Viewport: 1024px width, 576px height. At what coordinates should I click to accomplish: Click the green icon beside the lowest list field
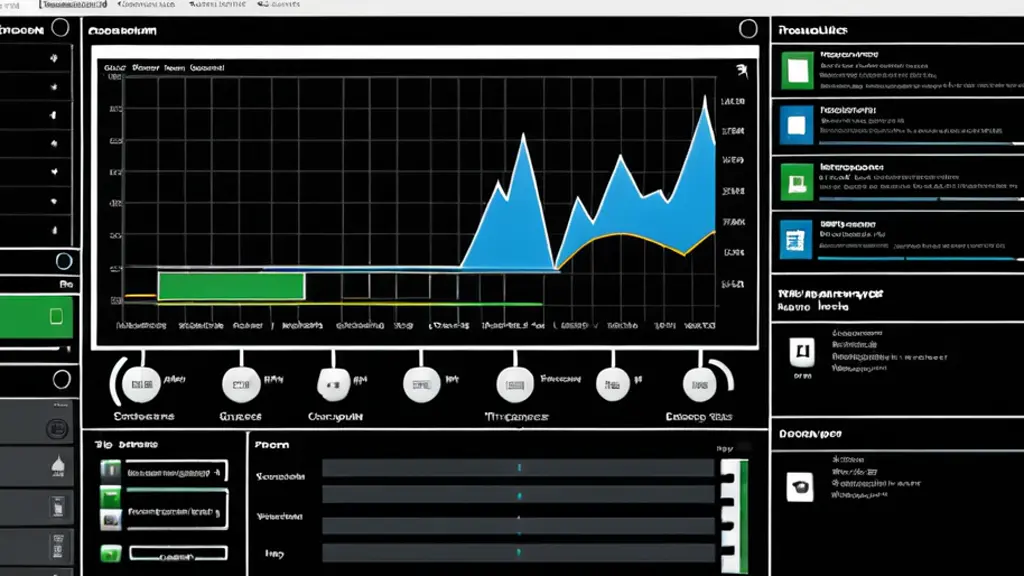tap(111, 554)
